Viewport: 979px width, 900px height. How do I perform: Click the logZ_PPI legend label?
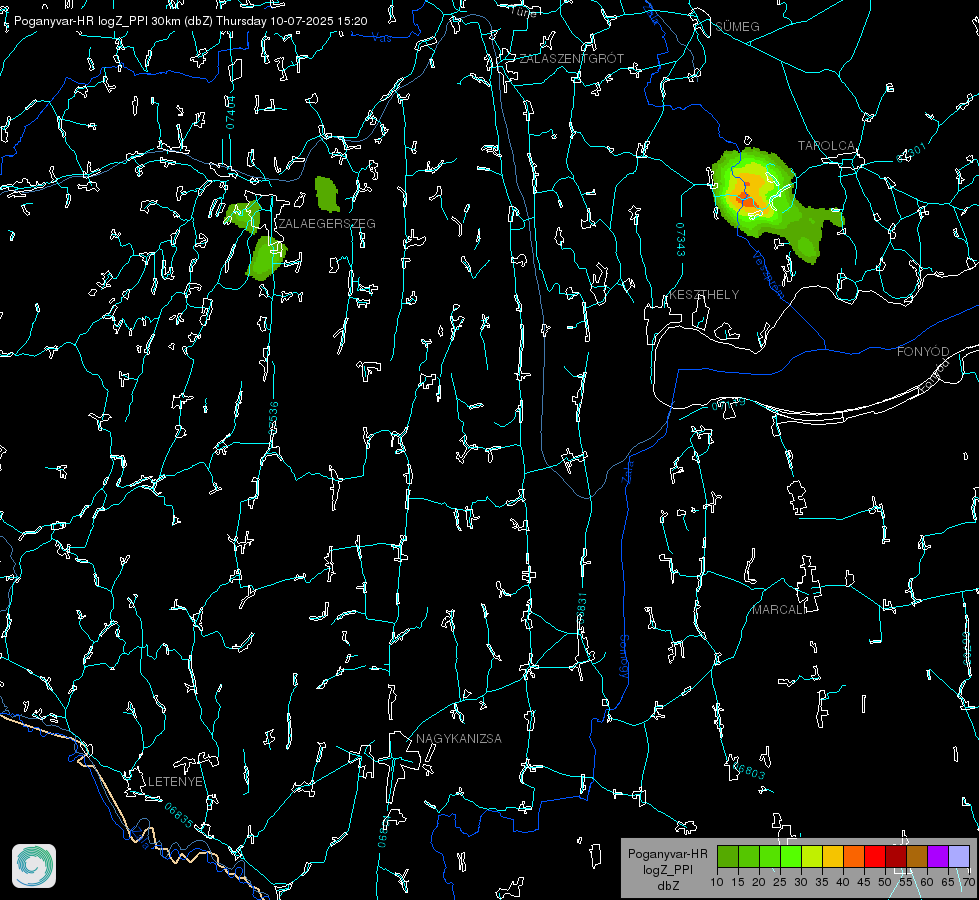coord(668,869)
